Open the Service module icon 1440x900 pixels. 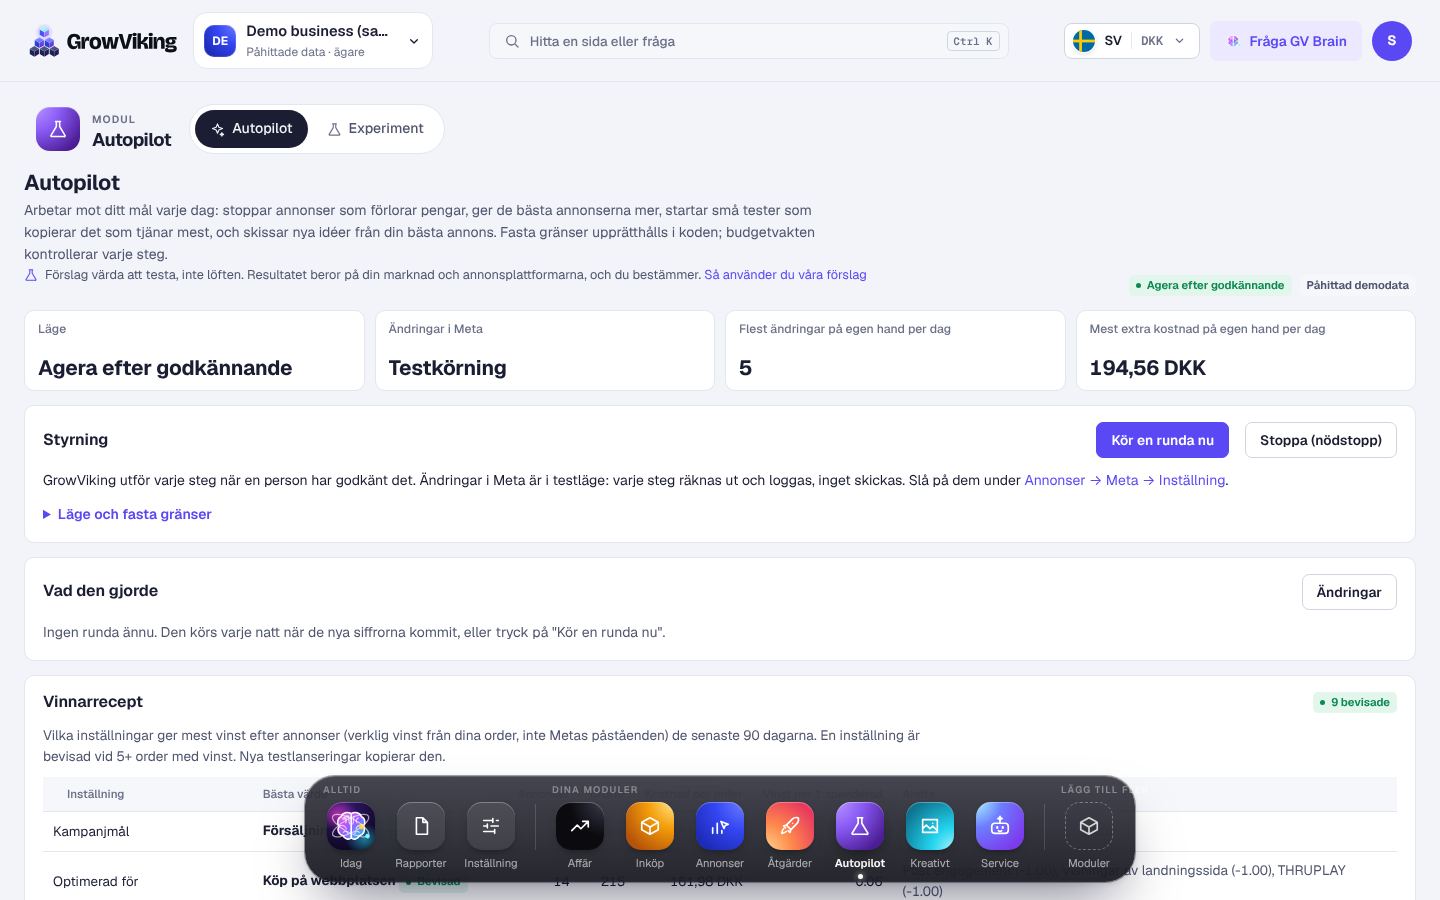pos(1000,826)
